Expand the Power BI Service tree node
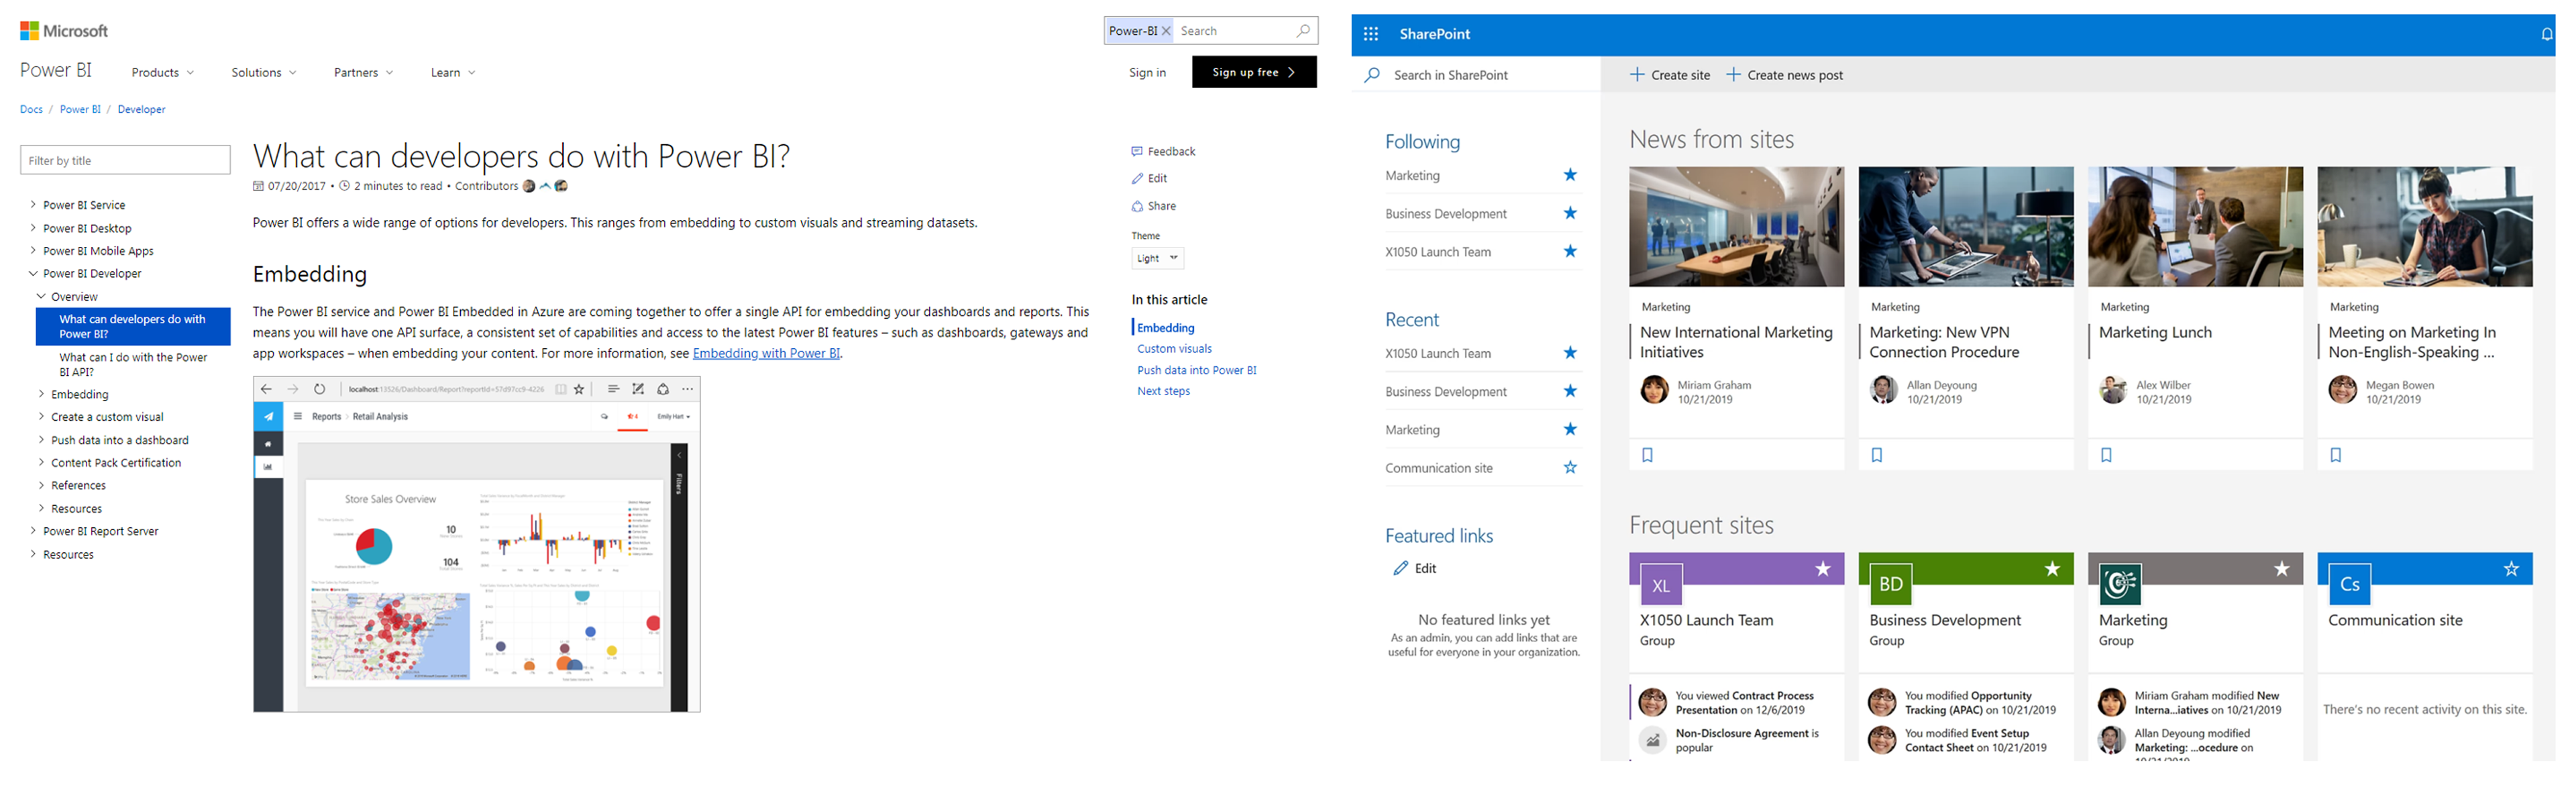This screenshot has height=789, width=2576. tap(33, 205)
